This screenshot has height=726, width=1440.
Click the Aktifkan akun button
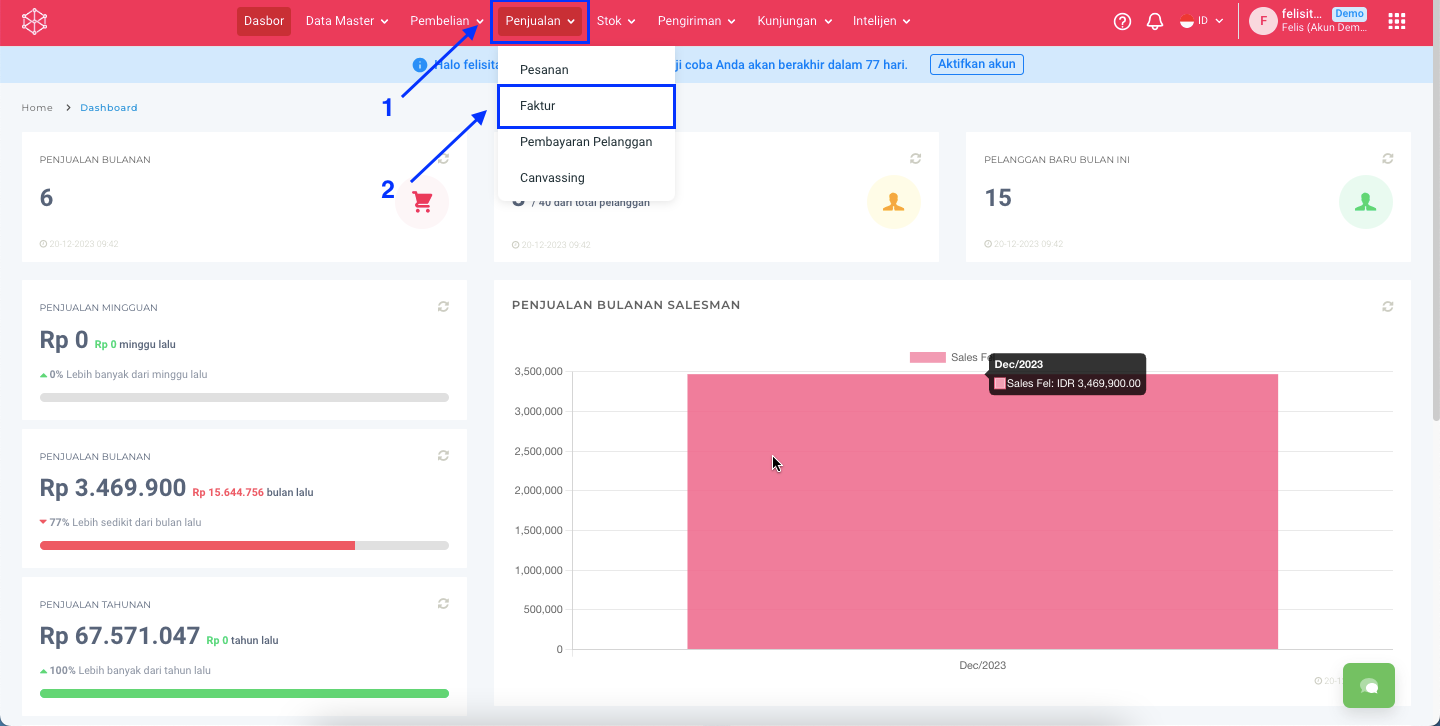[x=976, y=64]
